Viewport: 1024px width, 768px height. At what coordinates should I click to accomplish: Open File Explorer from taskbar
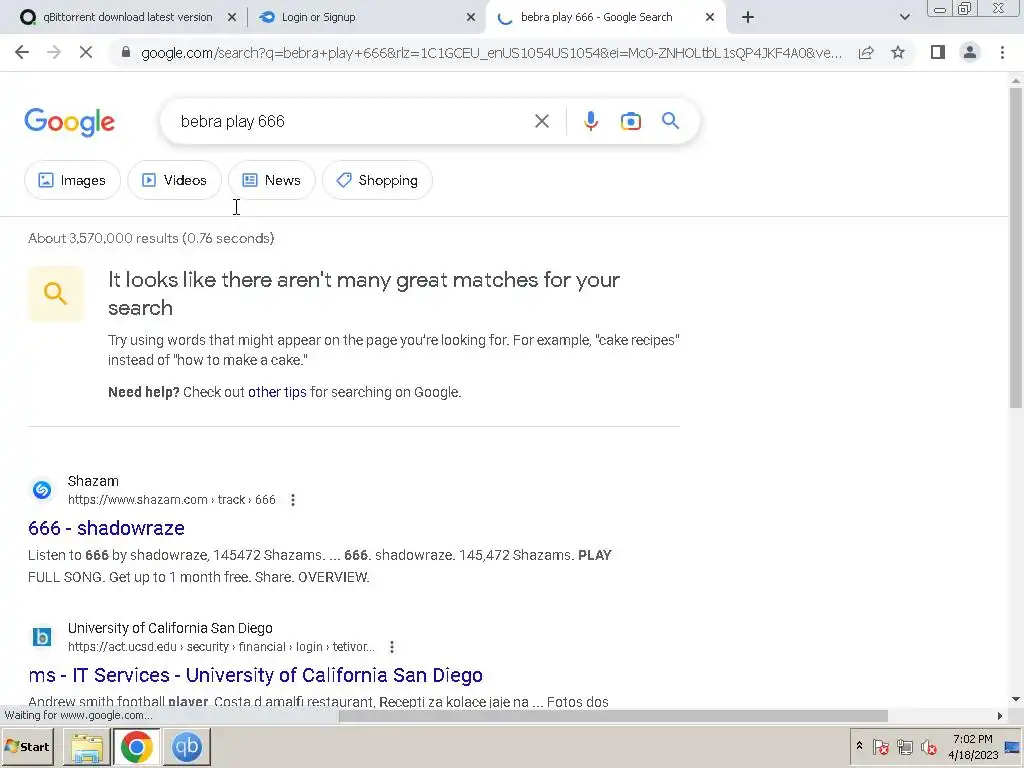coord(87,746)
